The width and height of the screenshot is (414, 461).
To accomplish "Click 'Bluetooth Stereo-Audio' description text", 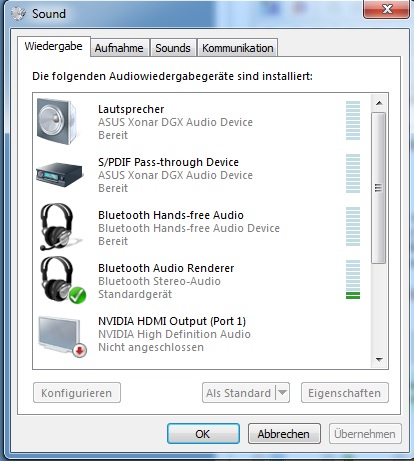I will coord(159,281).
